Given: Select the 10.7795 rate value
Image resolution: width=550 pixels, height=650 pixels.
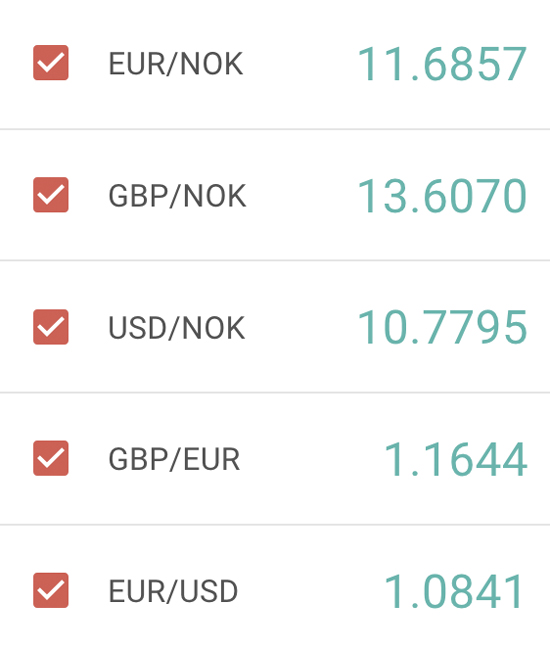Looking at the screenshot, I should coord(442,327).
